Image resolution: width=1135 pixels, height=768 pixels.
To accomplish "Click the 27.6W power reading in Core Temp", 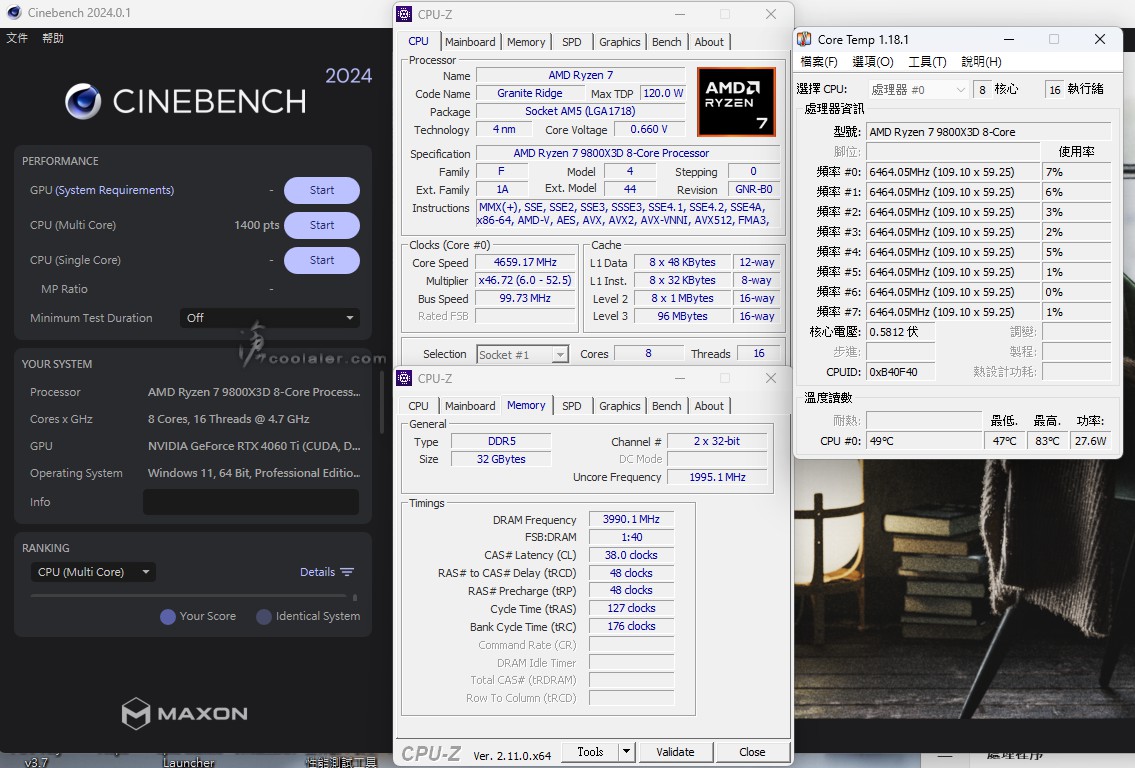I will click(x=1090, y=441).
